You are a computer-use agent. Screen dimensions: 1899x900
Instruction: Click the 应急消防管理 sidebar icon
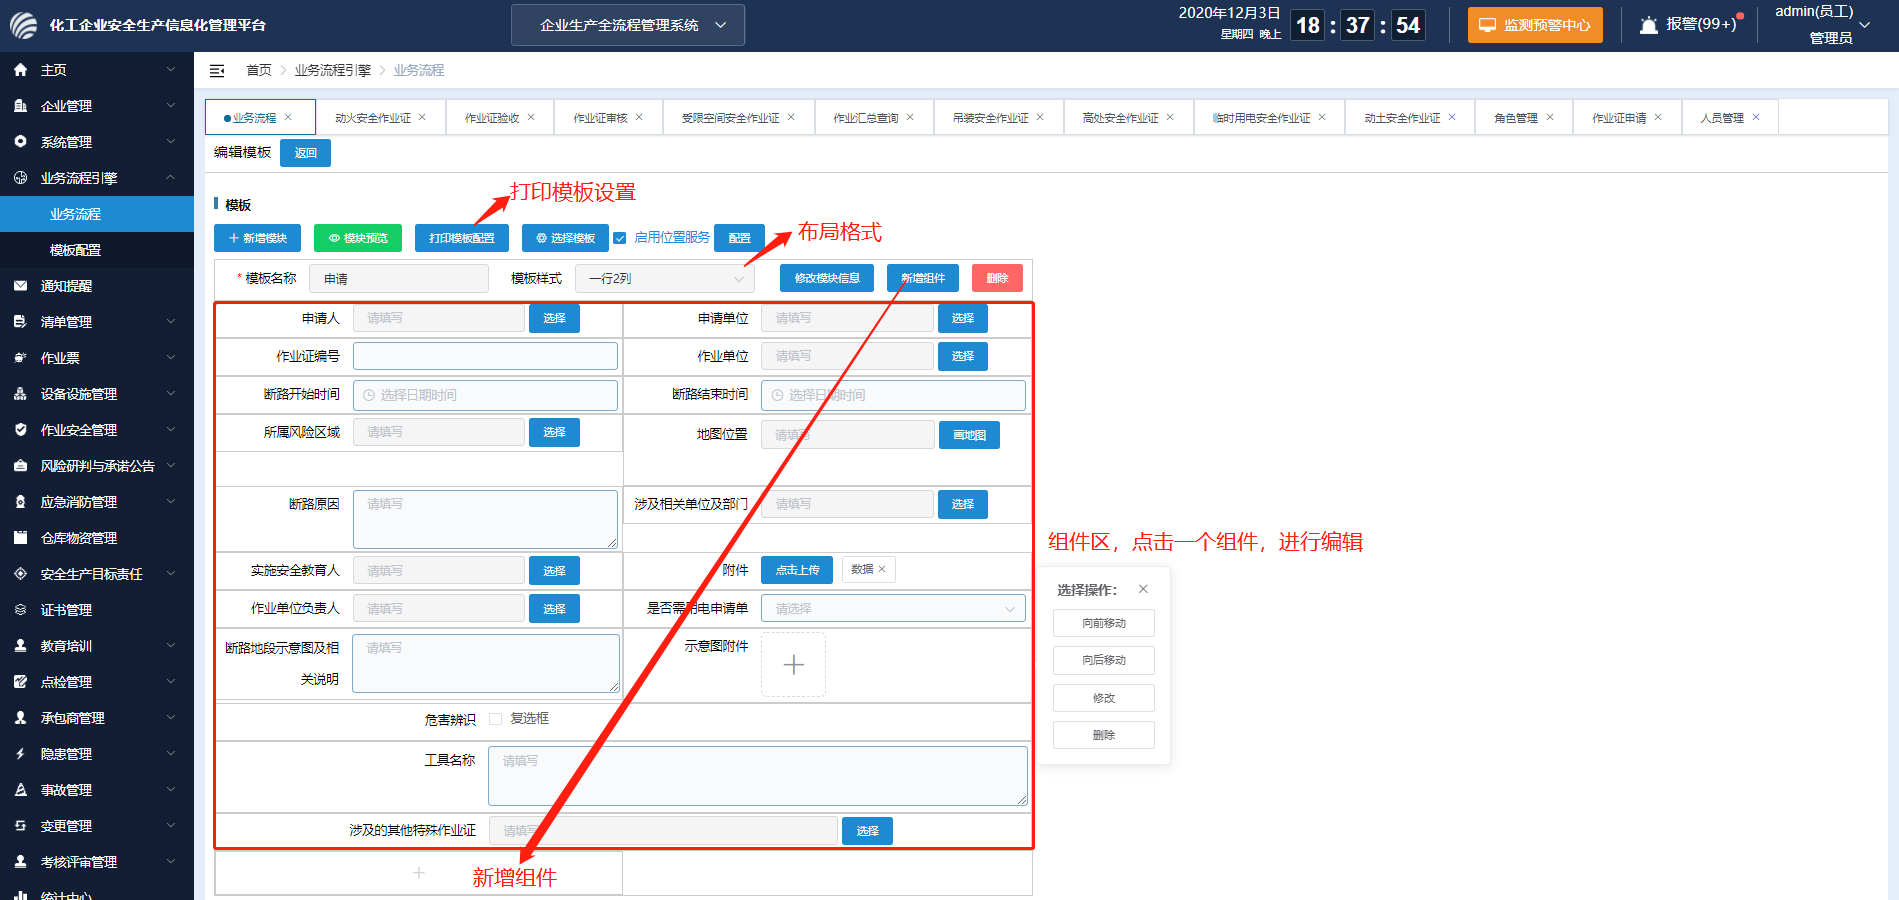coord(20,502)
